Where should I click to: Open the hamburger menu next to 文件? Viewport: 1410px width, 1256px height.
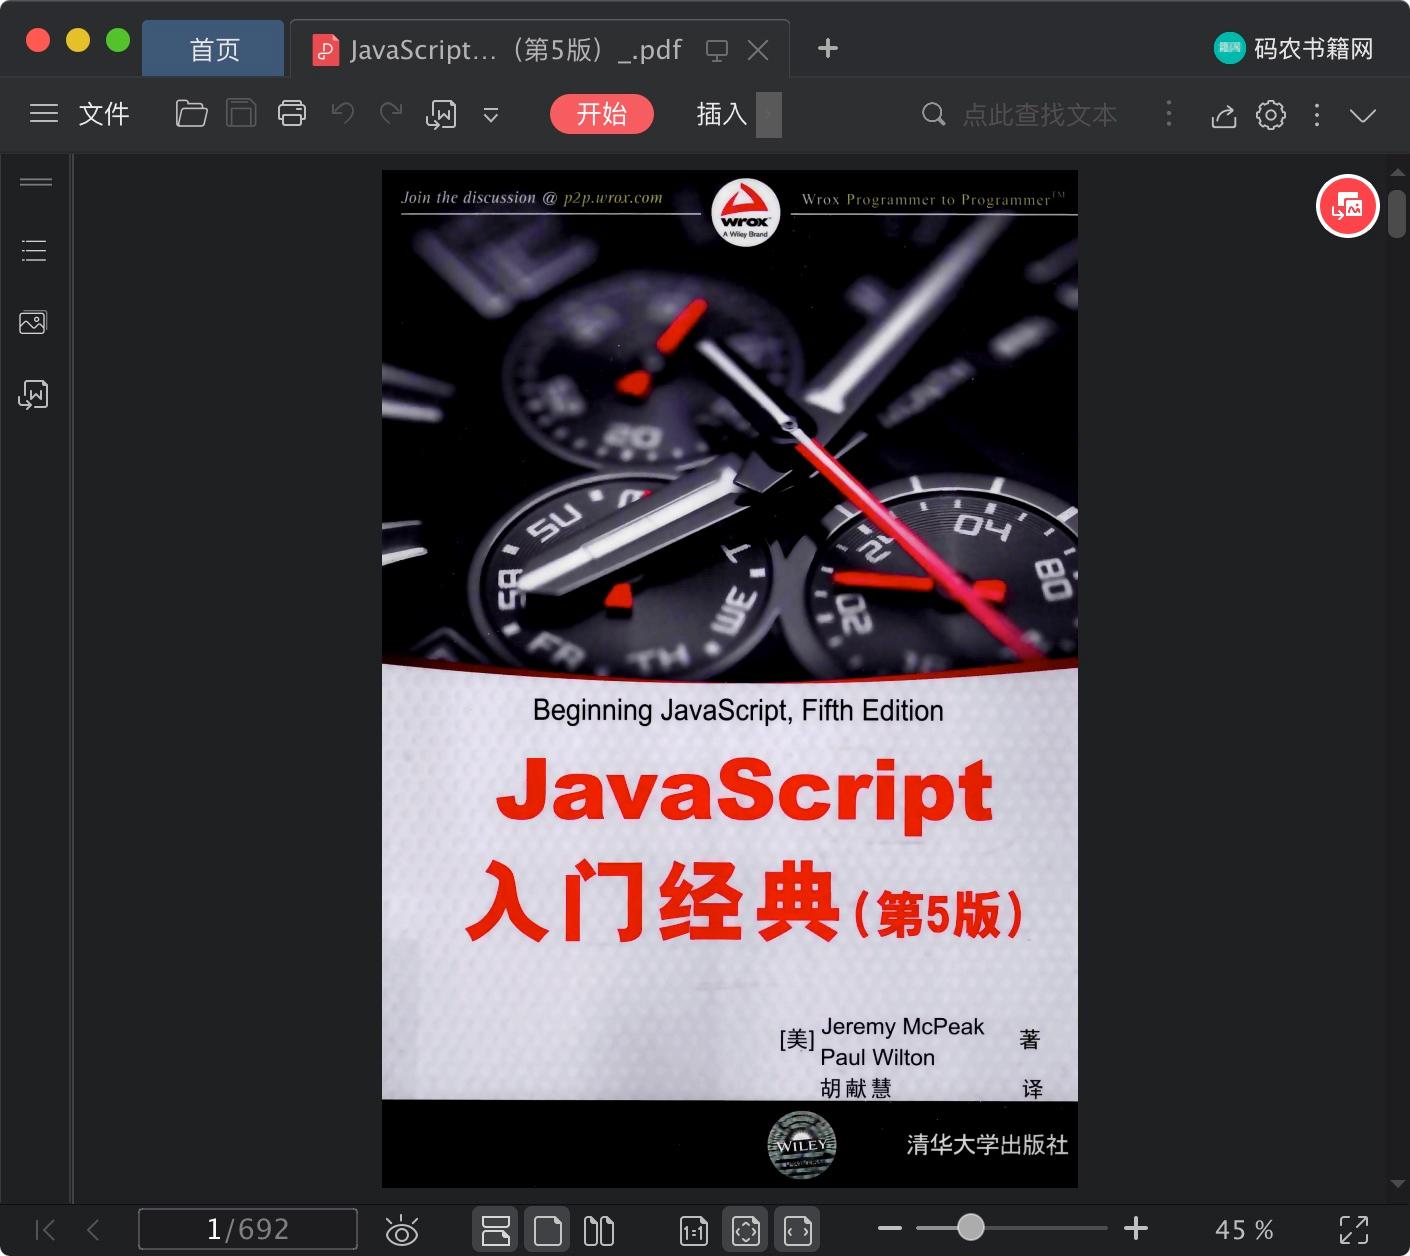(44, 114)
